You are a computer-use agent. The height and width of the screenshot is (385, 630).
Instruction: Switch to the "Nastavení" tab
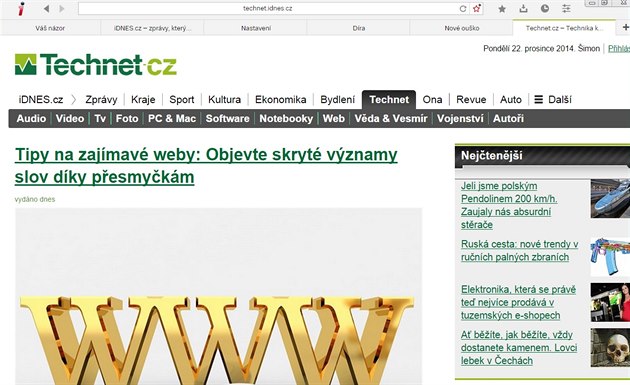coord(256,28)
